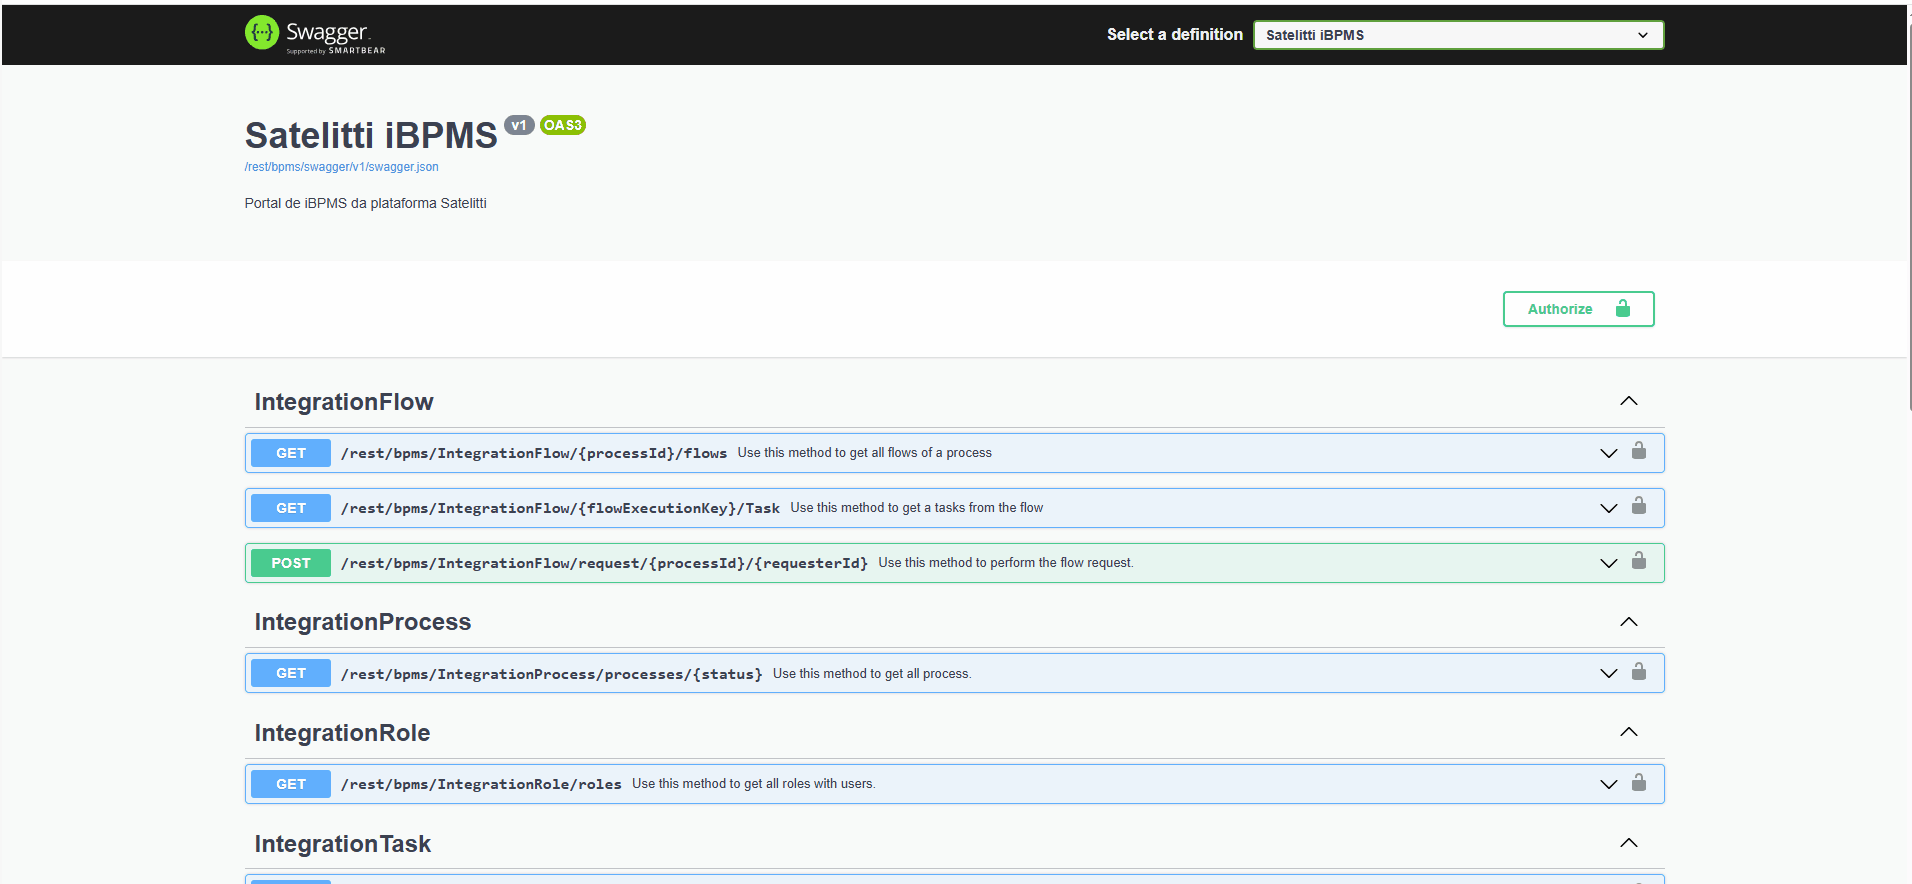This screenshot has height=884, width=1912.
Task: Open the IntegrationRole tag heading
Action: point(342,733)
